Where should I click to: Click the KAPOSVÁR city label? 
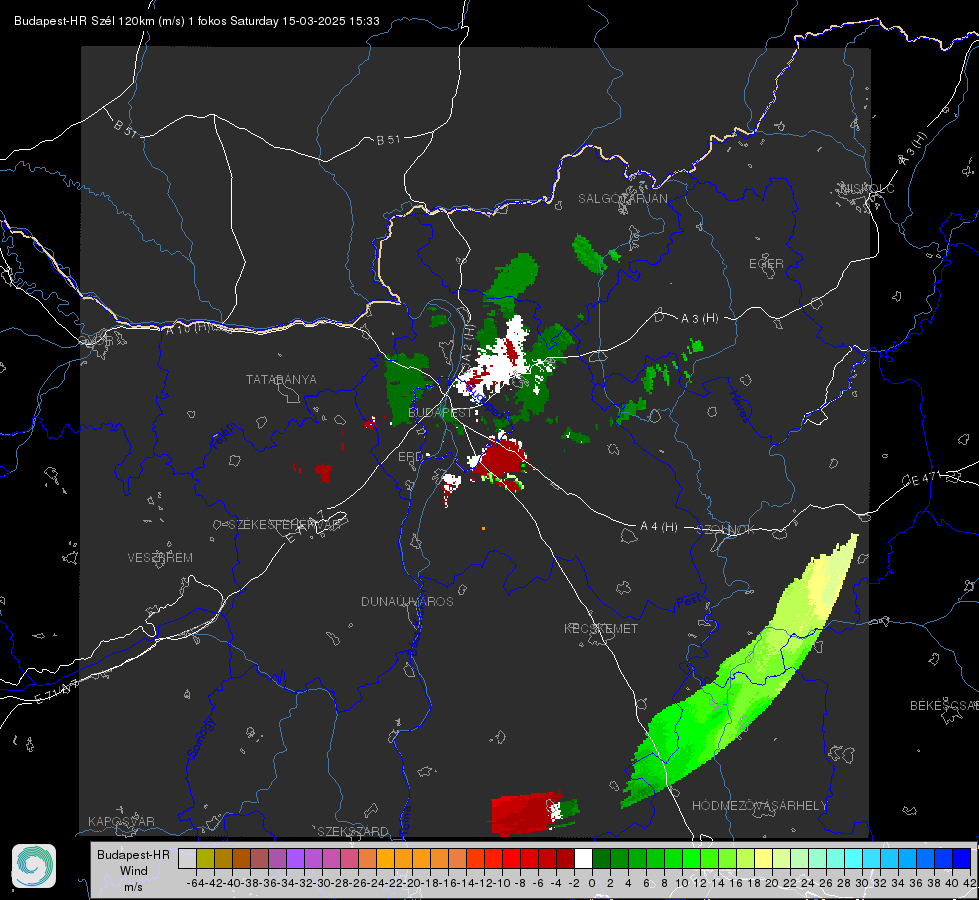point(121,821)
